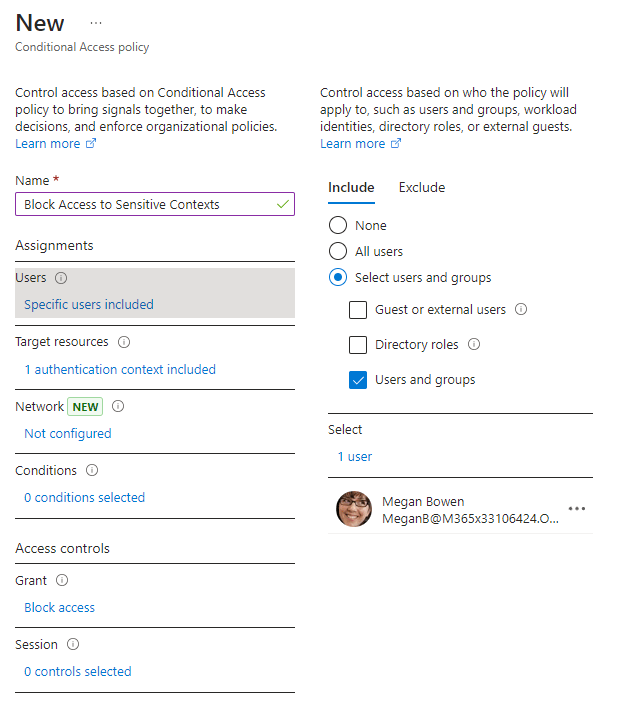Open the ellipsis menu beside New title
Viewport: 621px width, 723px height.
[96, 22]
